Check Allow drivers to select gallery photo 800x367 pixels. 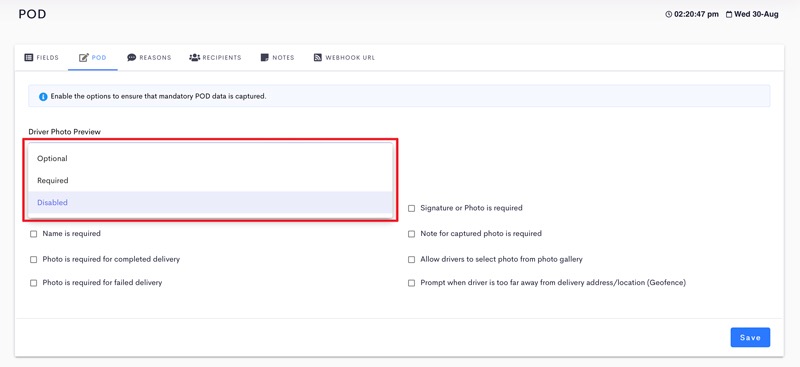pyautogui.click(x=411, y=259)
